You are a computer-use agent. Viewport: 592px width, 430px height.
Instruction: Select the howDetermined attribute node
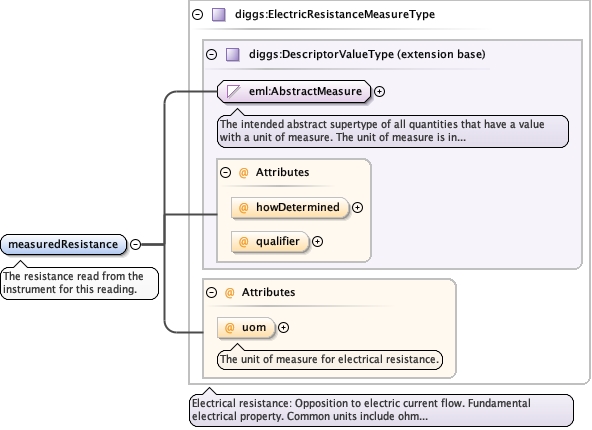click(290, 207)
